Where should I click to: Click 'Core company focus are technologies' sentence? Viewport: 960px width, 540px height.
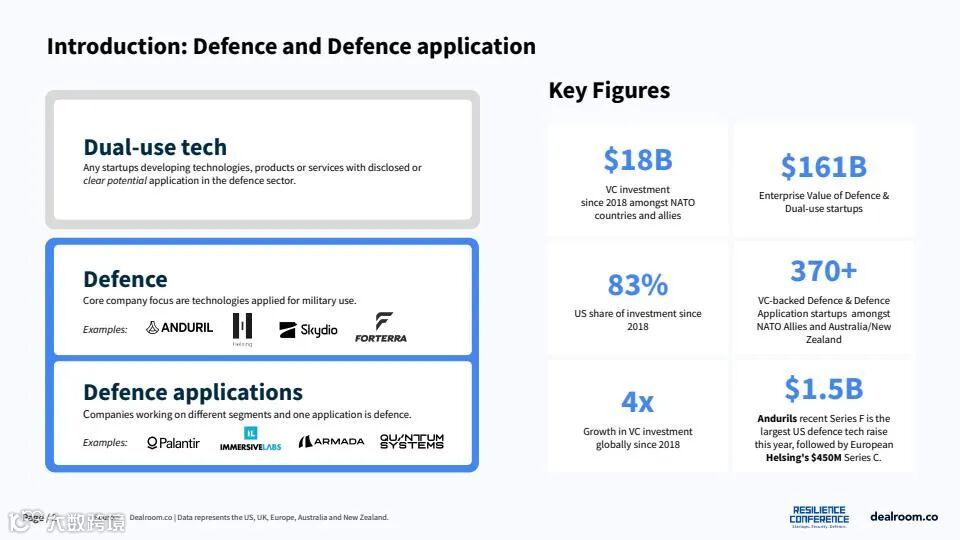[x=219, y=301]
